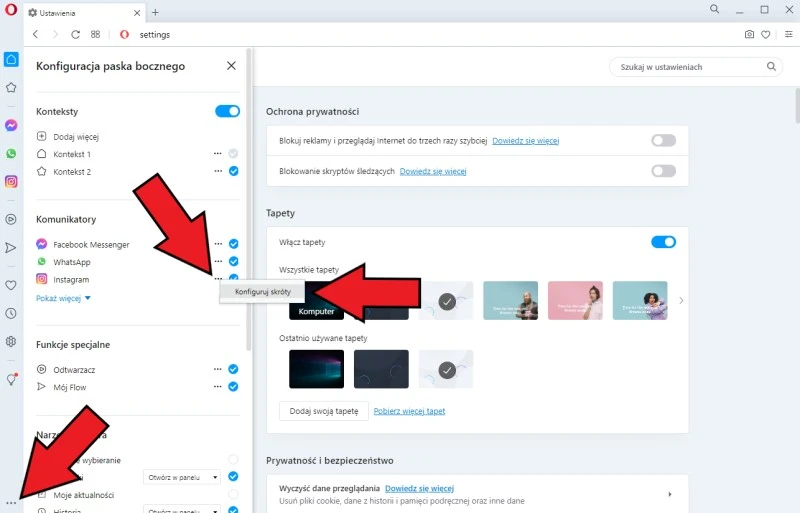
Task: Click the Opera logo menu icon
Action: pyautogui.click(x=10, y=10)
